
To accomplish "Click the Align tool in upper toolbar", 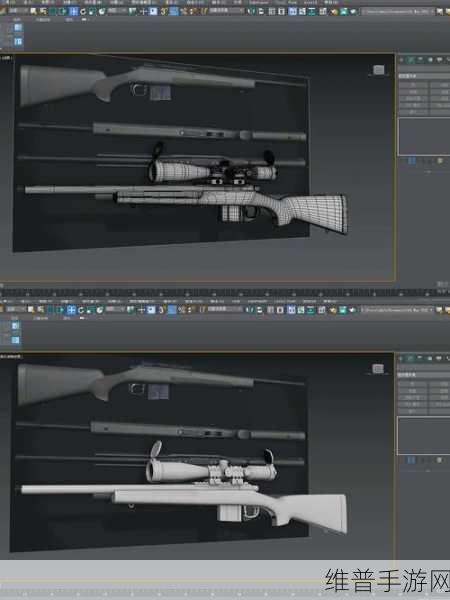I will click(260, 11).
